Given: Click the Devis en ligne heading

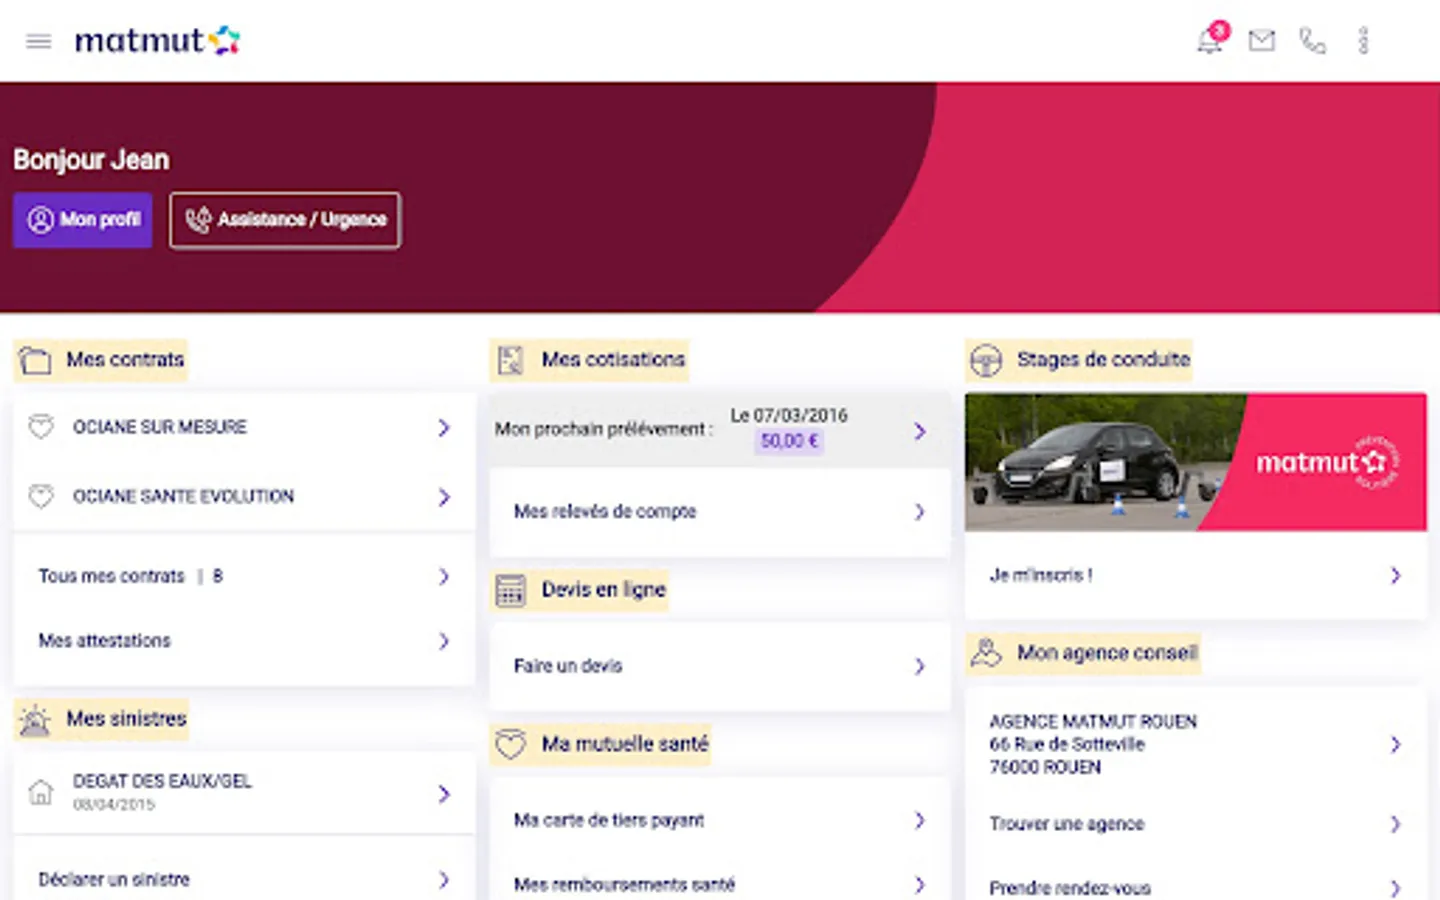Looking at the screenshot, I should coord(603,590).
